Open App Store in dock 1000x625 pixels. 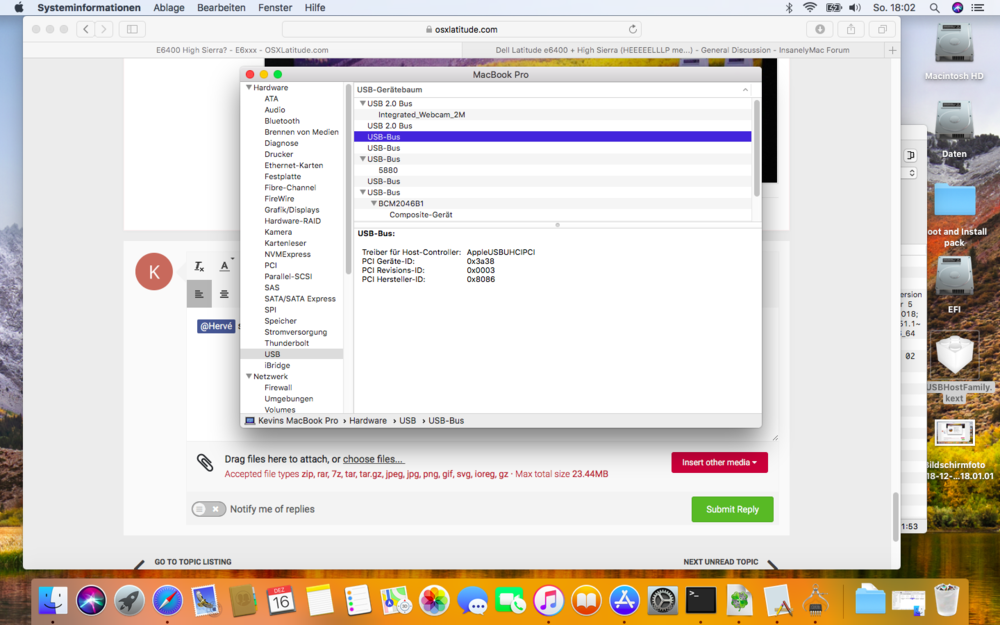[624, 601]
